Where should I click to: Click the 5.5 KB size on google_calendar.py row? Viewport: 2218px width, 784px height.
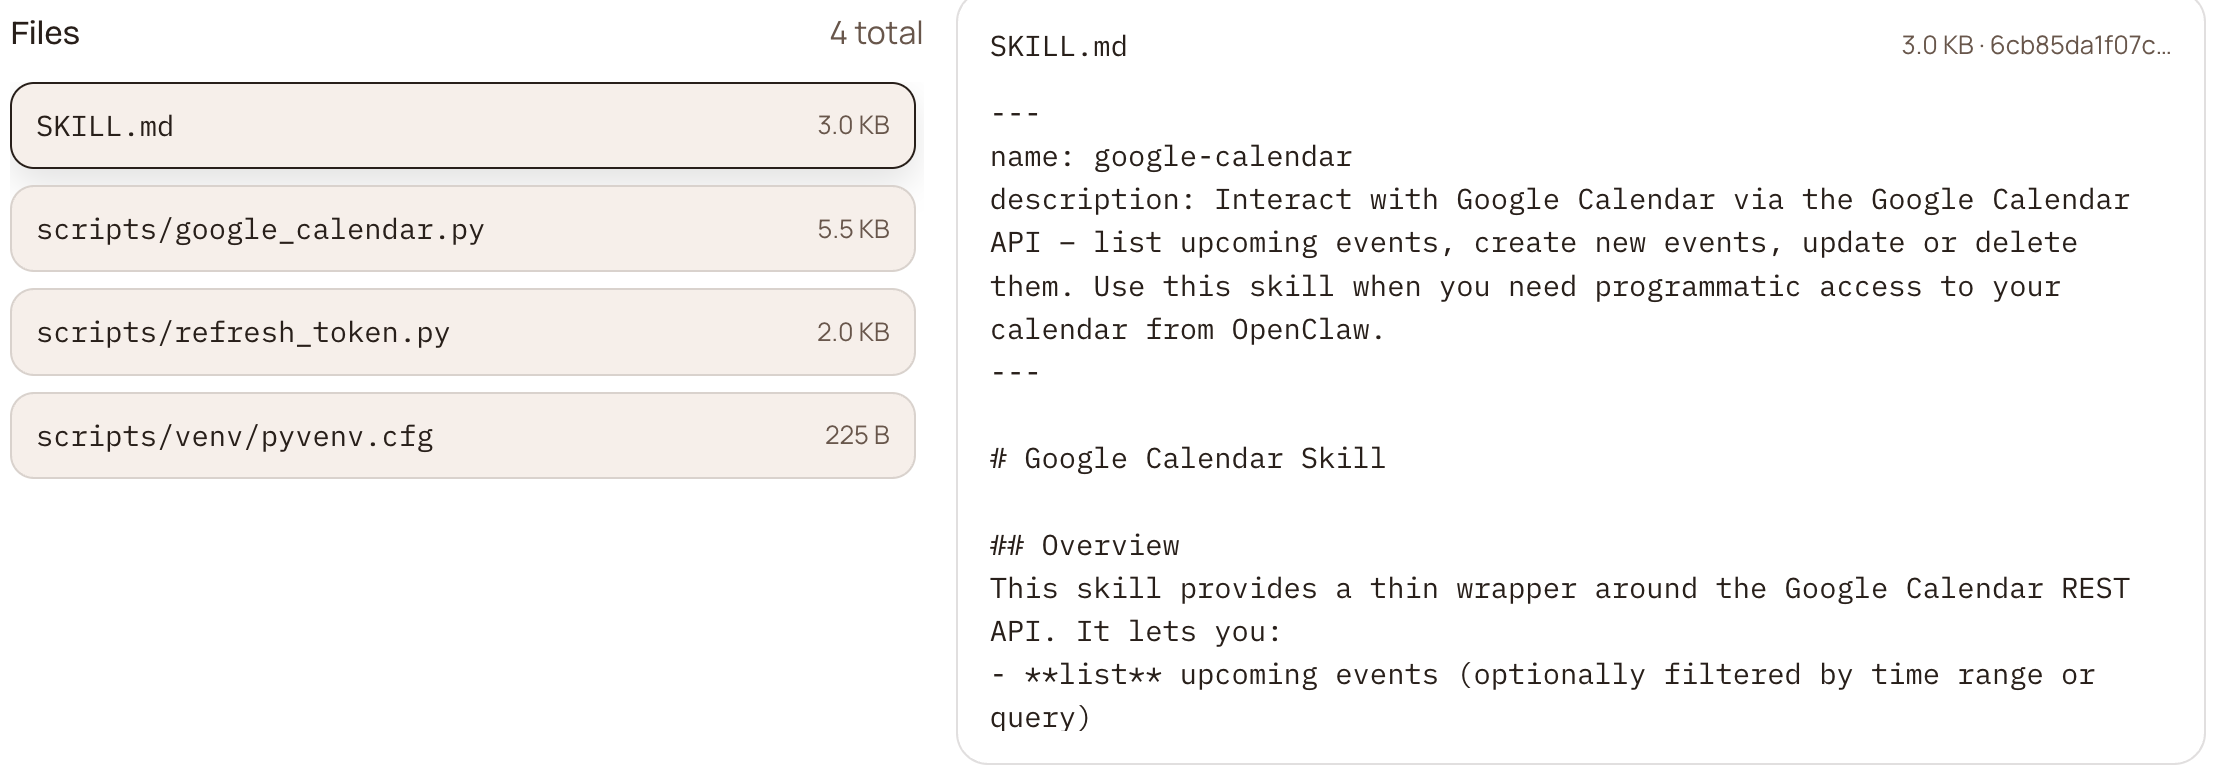pyautogui.click(x=853, y=230)
